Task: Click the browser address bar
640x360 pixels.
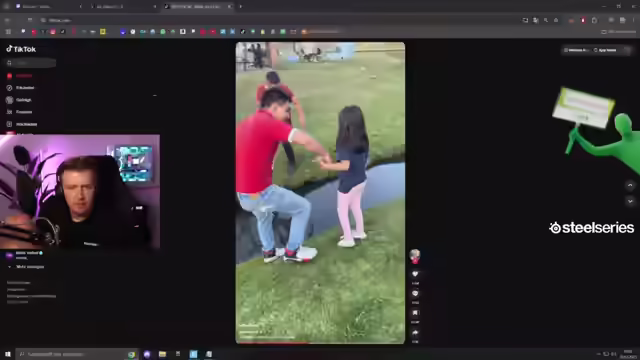Action: 278,20
